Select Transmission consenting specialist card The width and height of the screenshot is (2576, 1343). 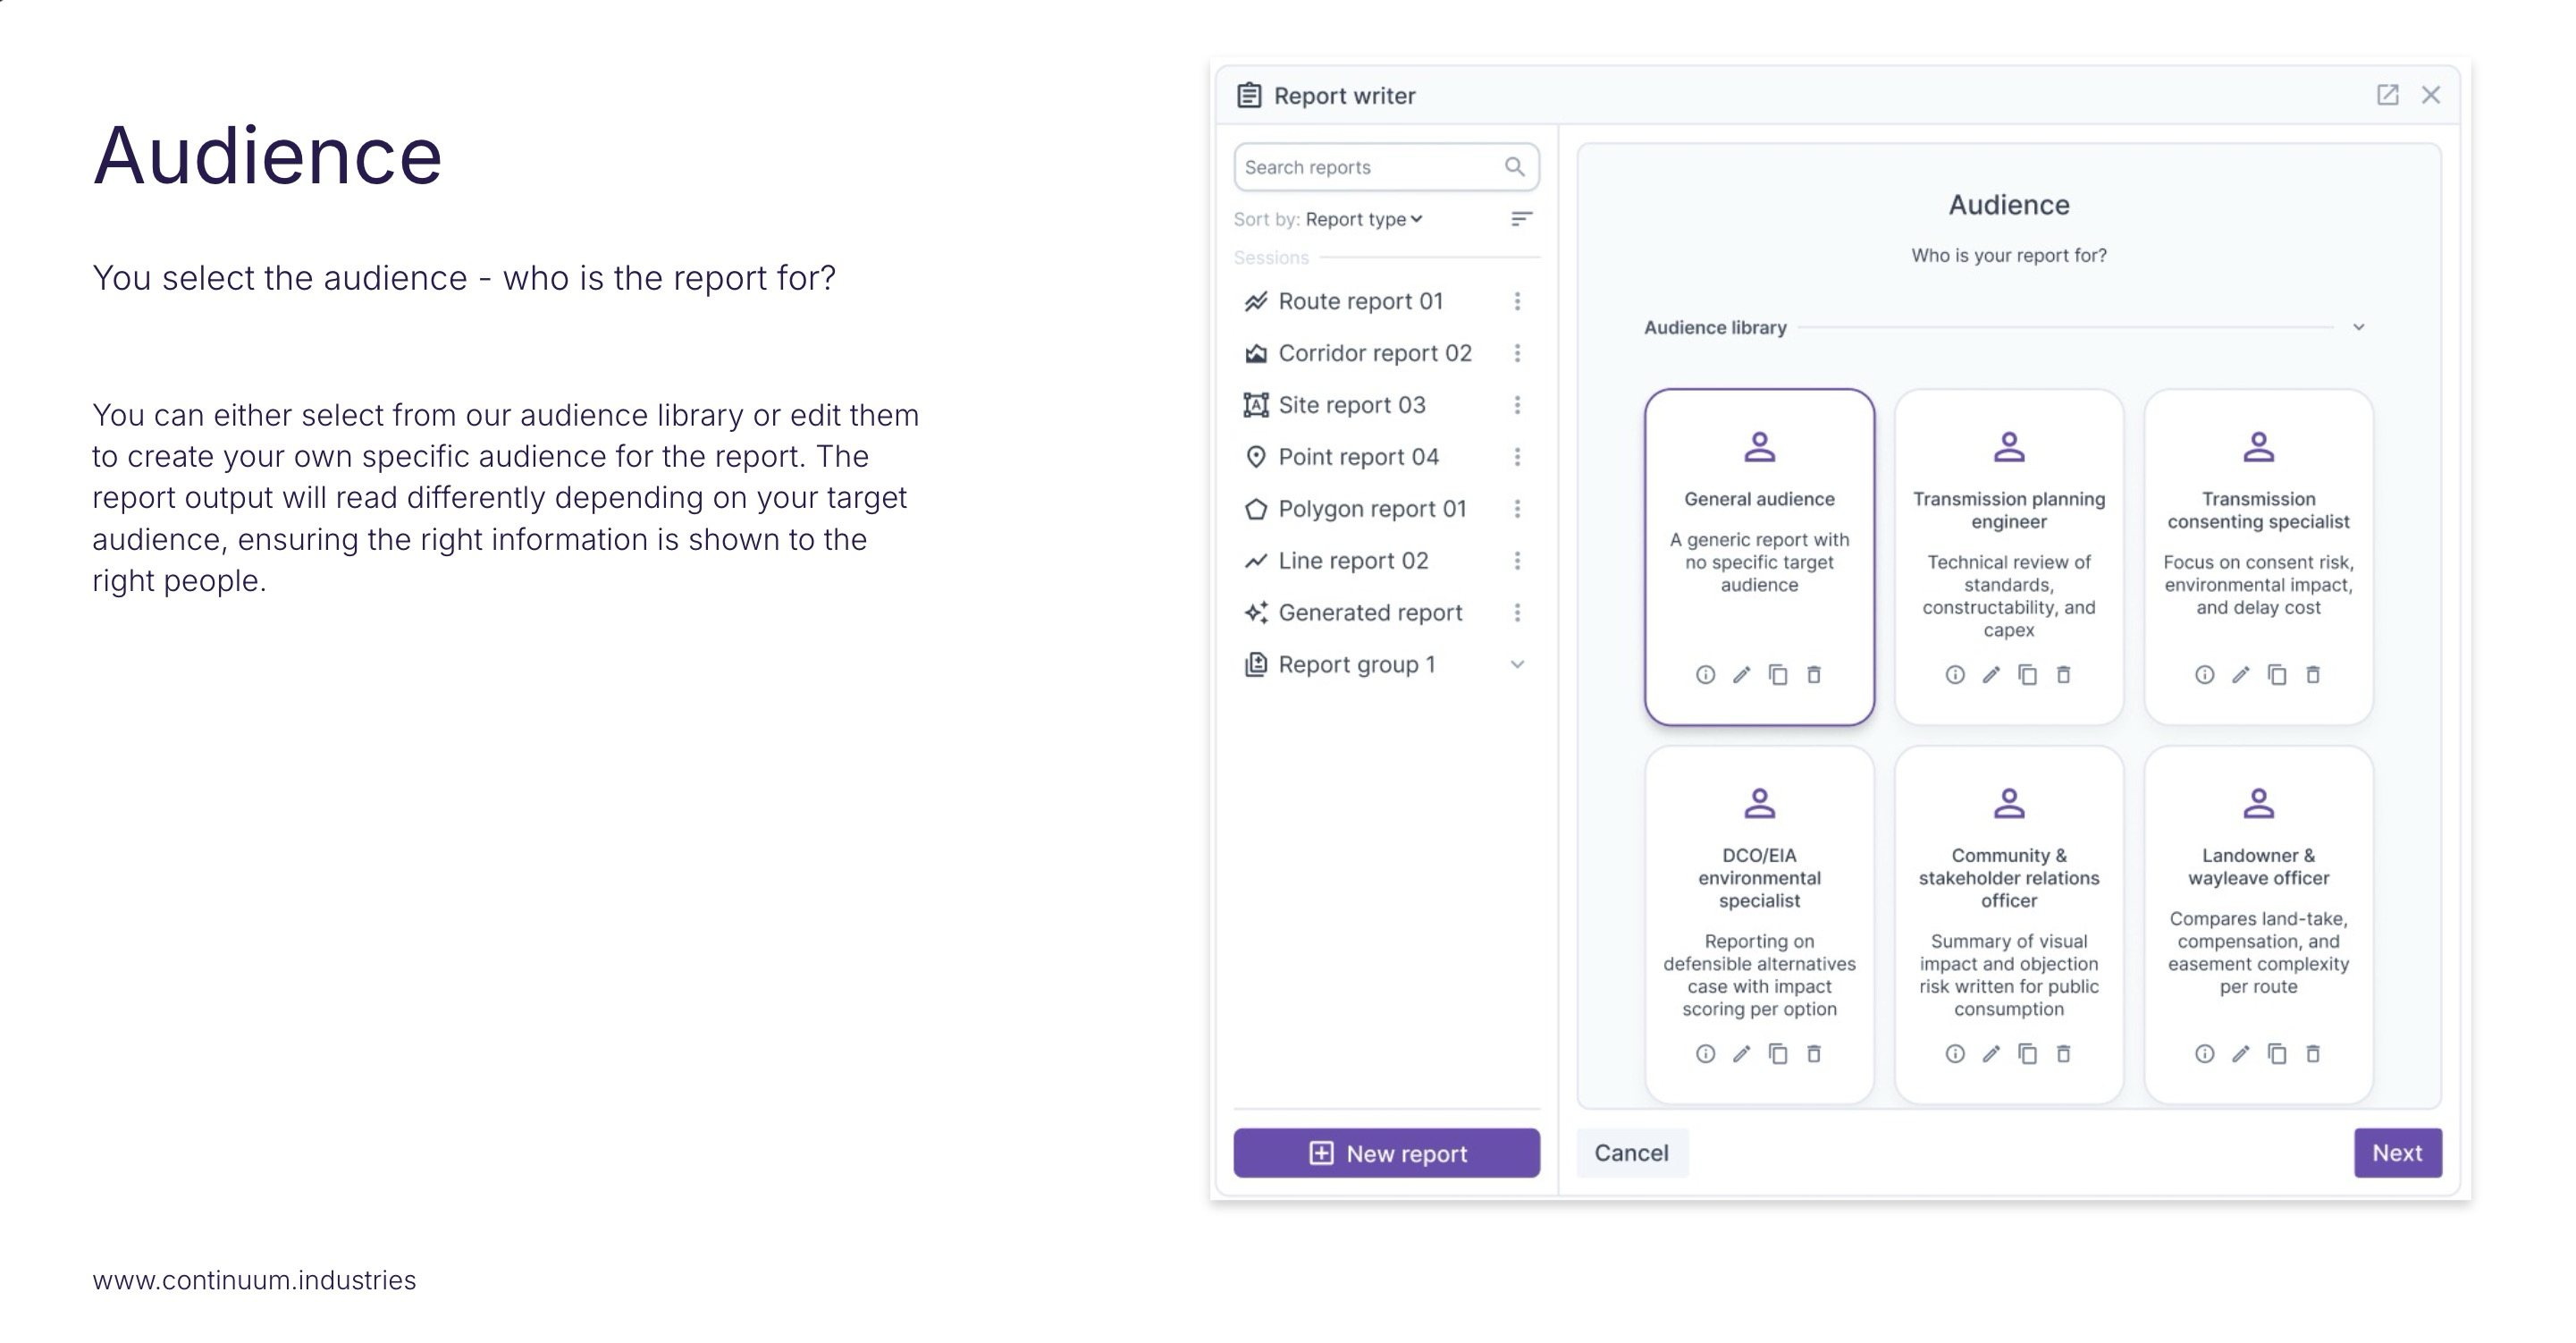click(x=2258, y=557)
